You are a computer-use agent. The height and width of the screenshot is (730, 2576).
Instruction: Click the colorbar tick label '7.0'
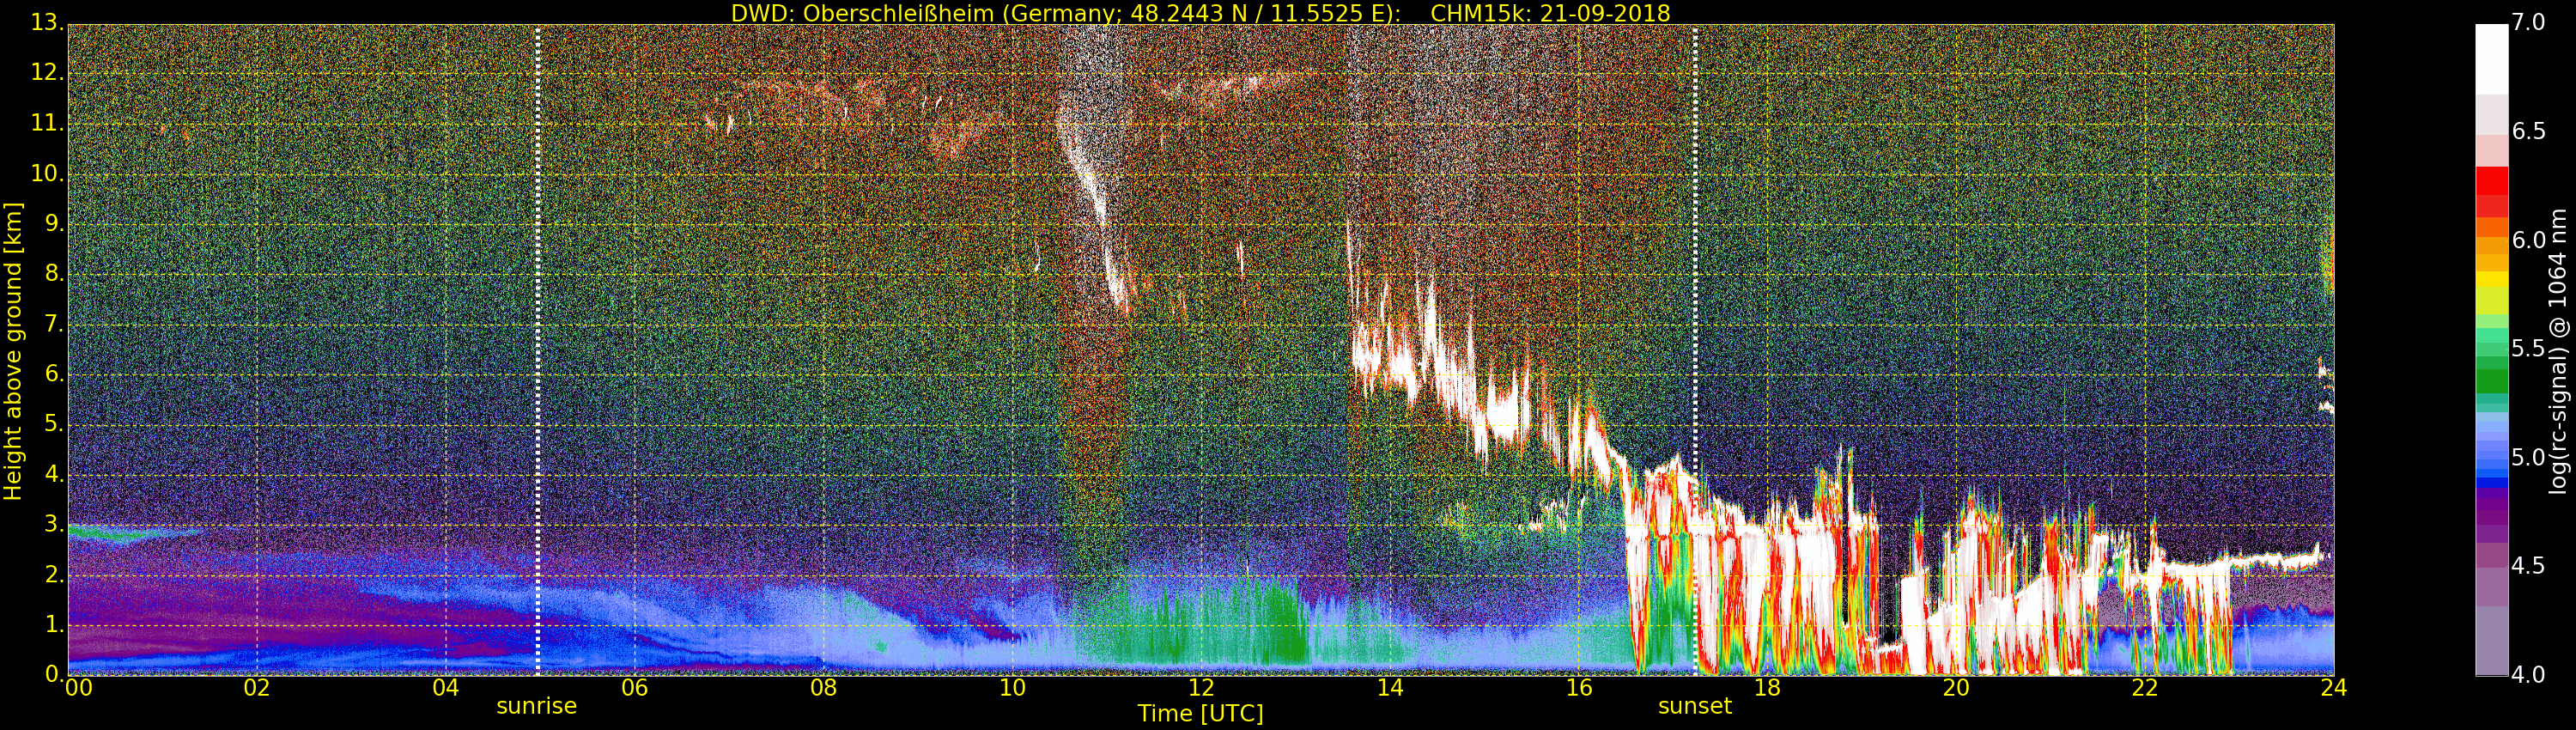click(2528, 22)
